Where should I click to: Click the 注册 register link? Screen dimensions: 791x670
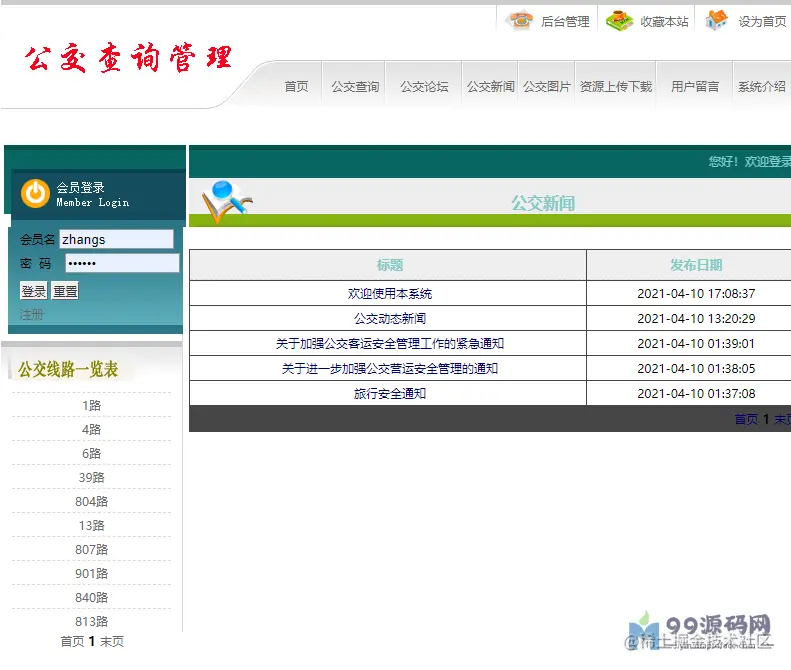[31, 315]
